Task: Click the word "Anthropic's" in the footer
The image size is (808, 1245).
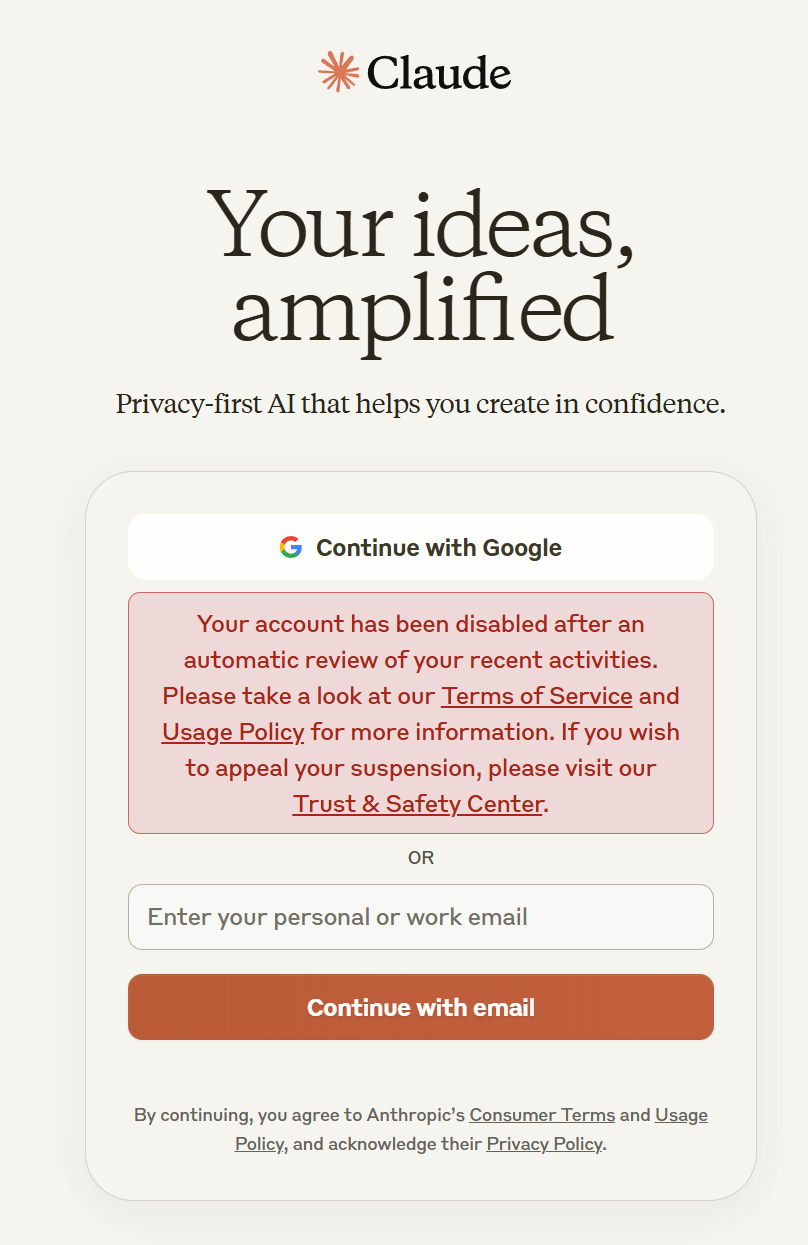Action: pyautogui.click(x=416, y=1115)
